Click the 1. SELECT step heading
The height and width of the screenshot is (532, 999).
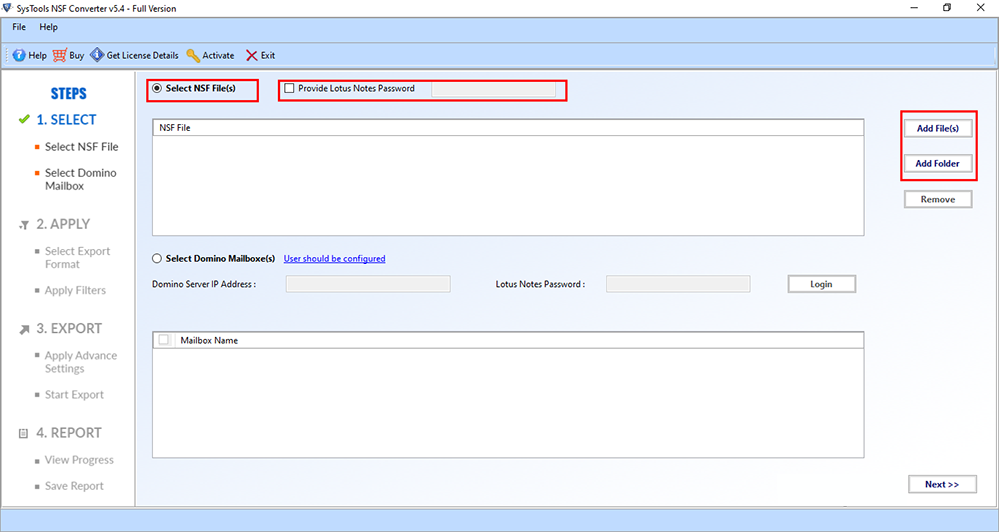coord(66,120)
